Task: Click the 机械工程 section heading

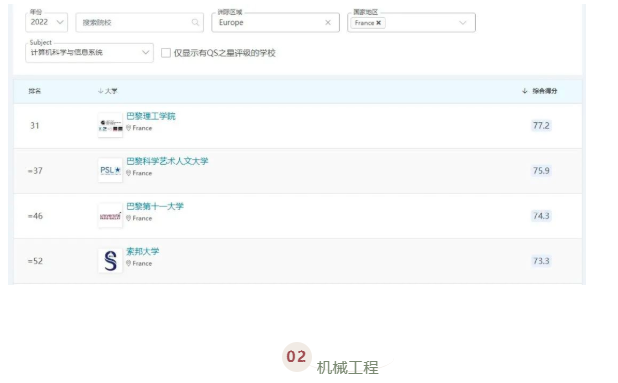Action: (348, 368)
